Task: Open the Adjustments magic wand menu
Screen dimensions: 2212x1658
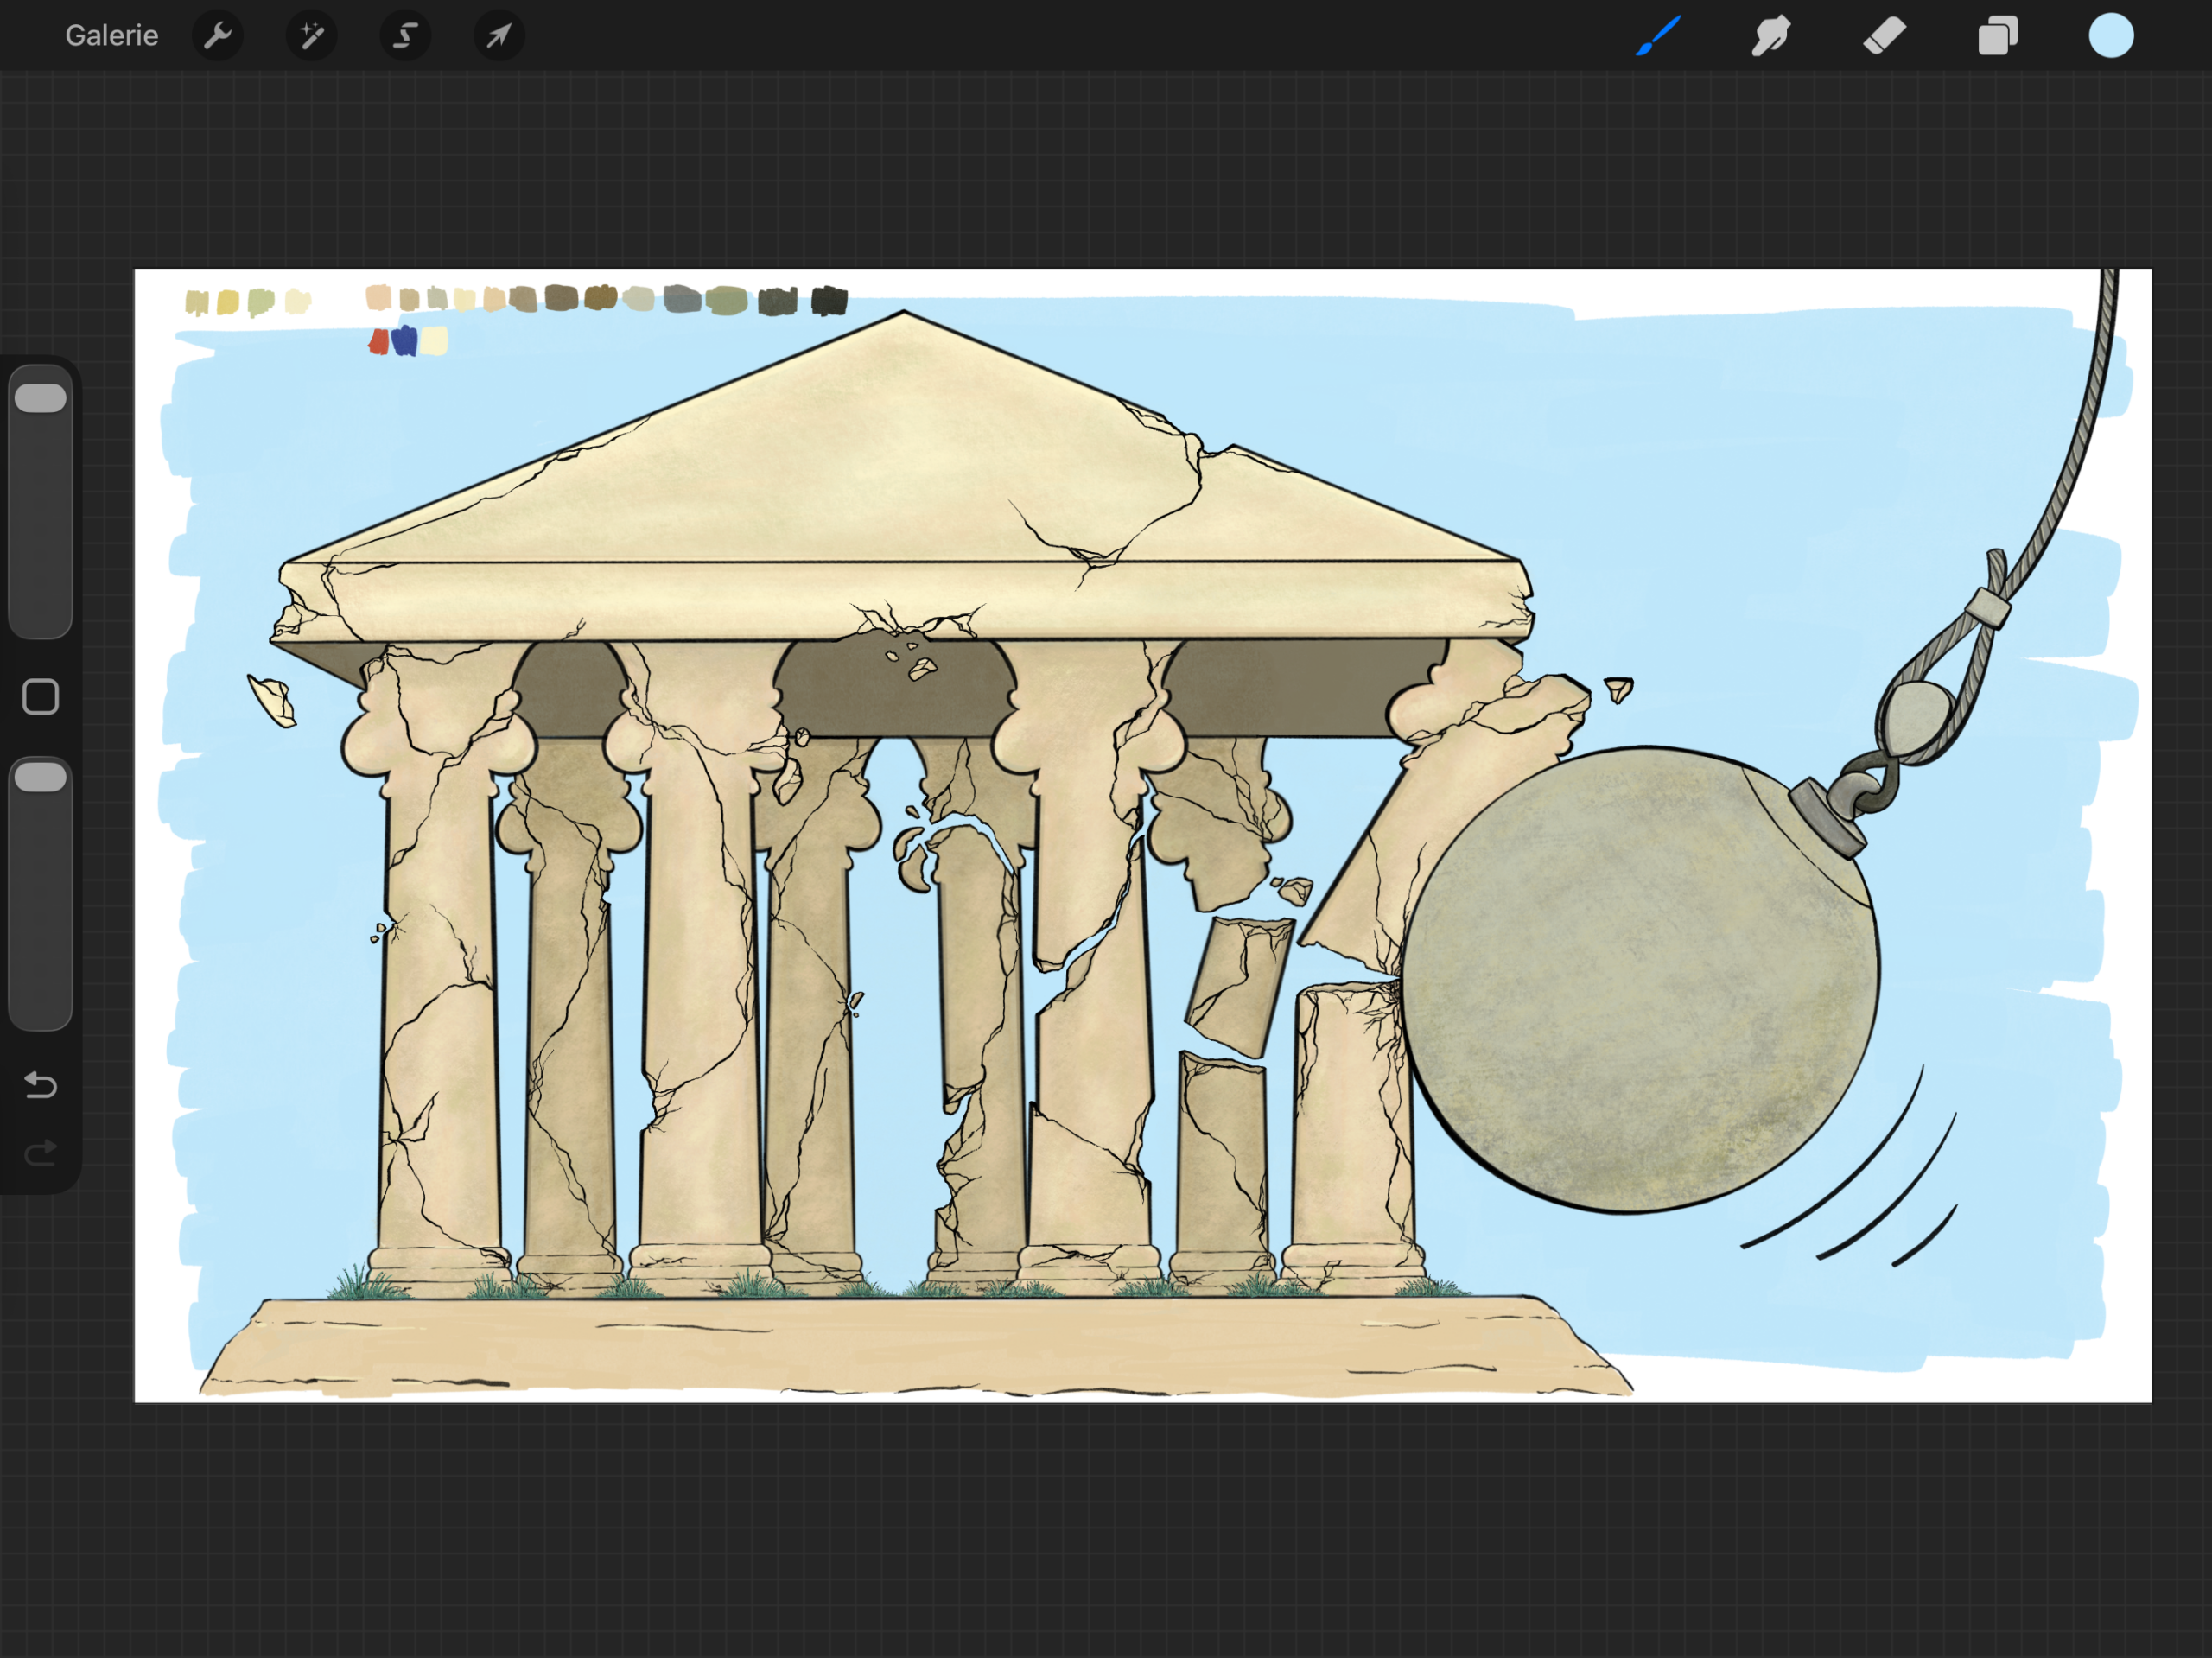Action: [311, 36]
